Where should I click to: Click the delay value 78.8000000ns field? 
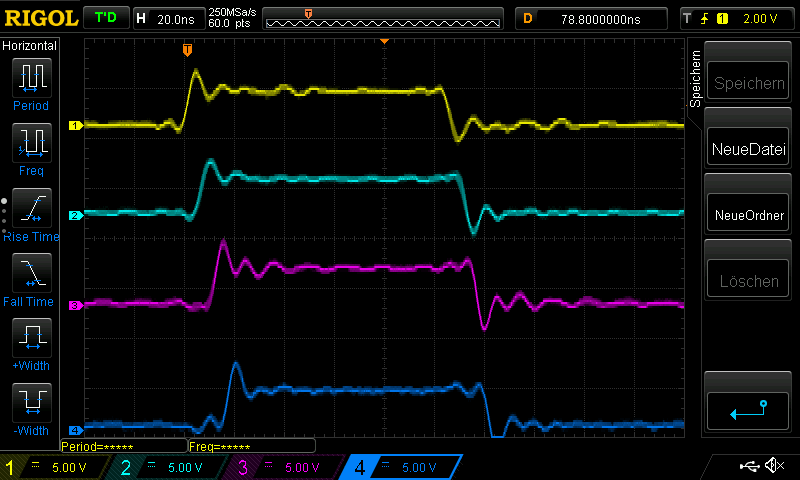(591, 19)
